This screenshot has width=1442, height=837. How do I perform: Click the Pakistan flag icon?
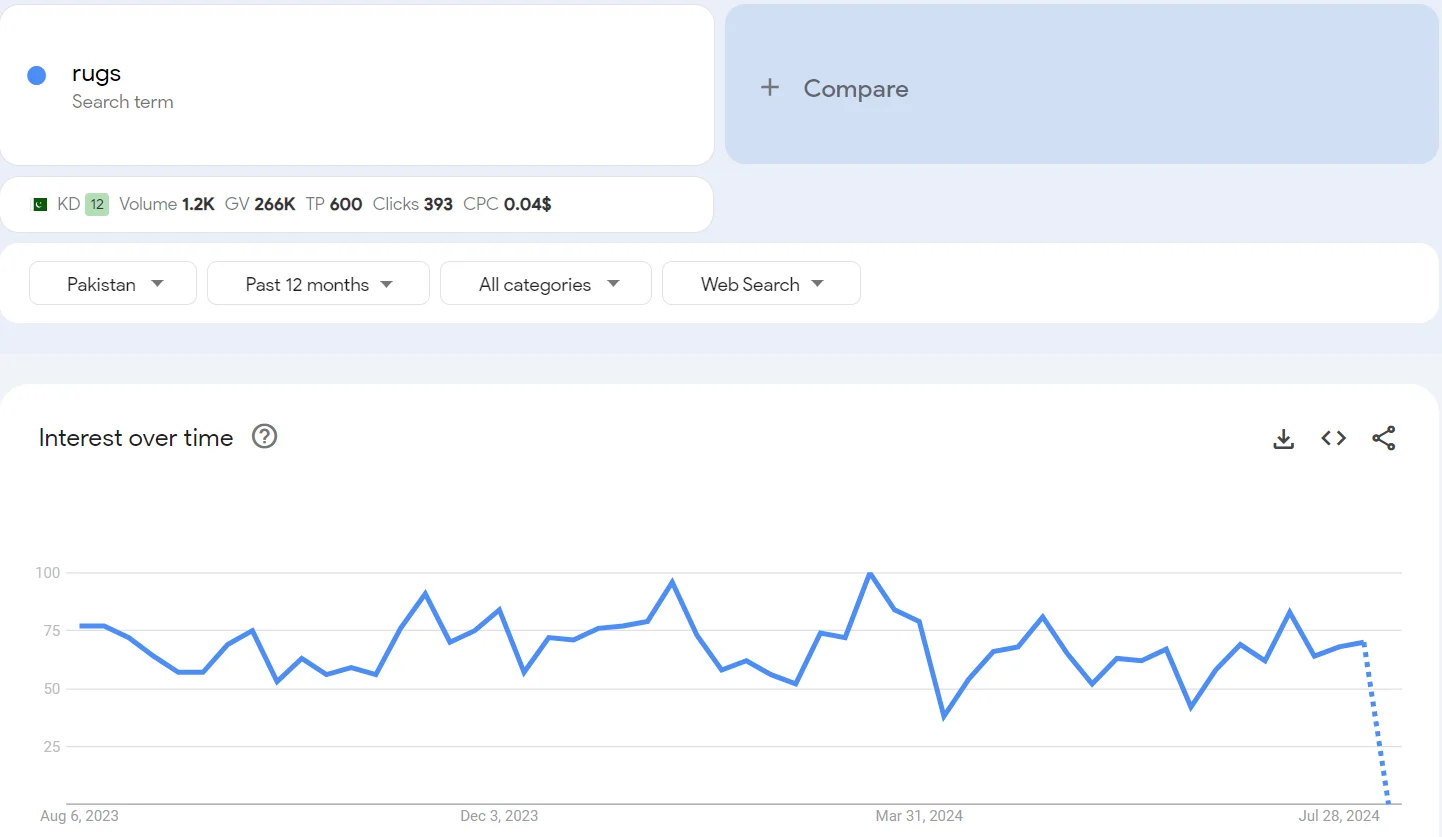click(x=39, y=203)
